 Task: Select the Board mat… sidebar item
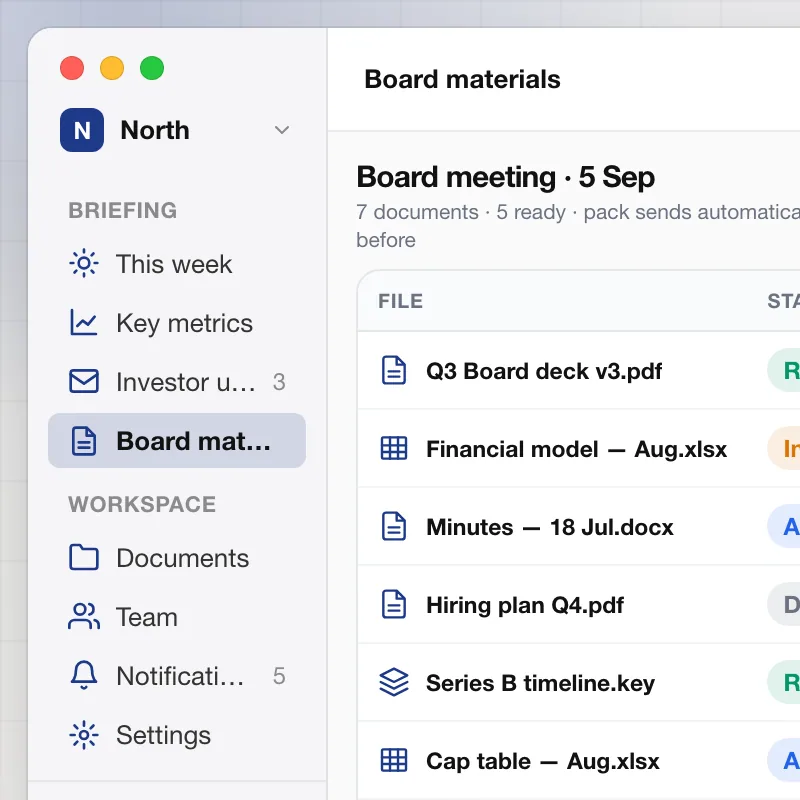(177, 441)
